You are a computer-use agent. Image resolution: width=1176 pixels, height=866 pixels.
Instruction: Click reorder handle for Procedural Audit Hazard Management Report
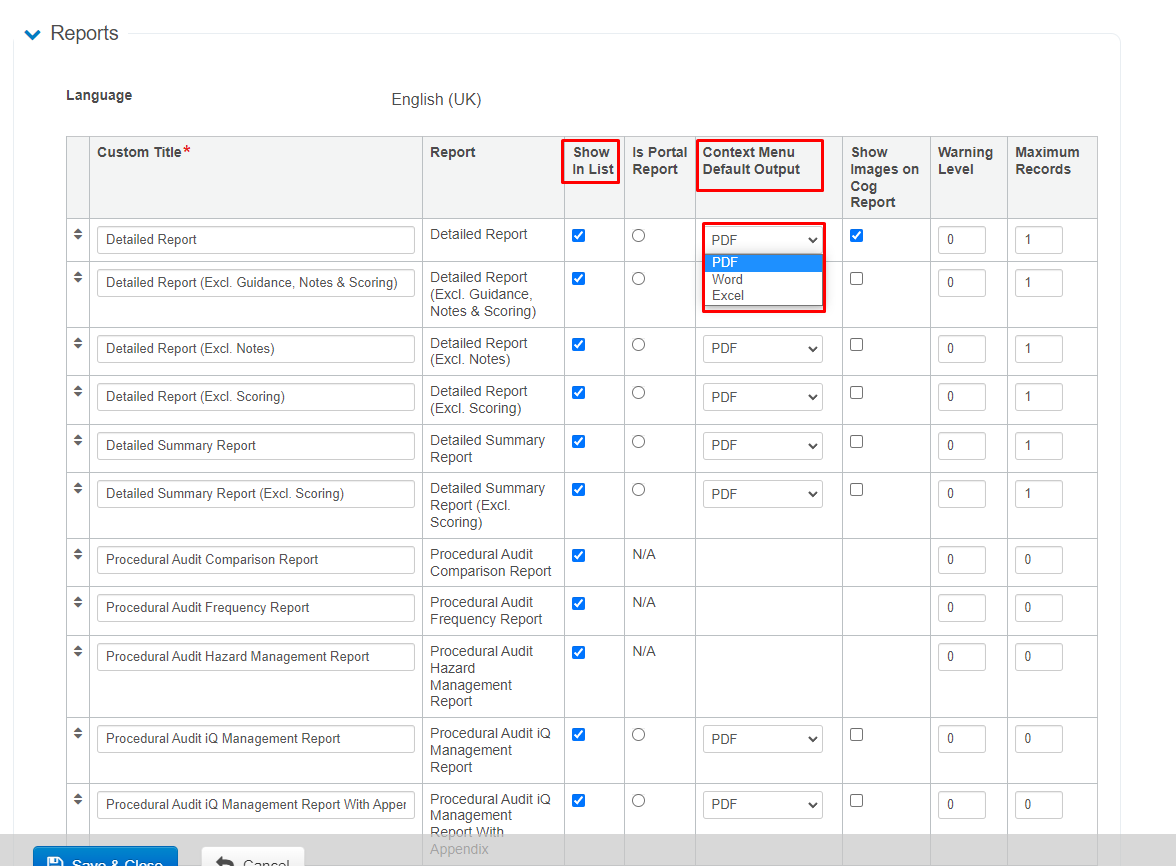78,651
